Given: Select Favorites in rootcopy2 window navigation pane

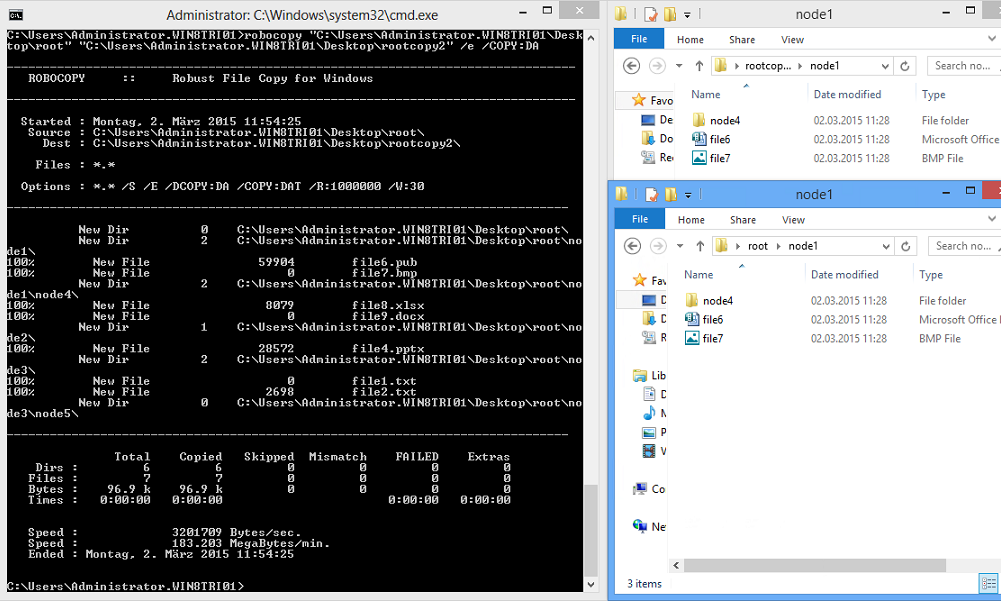Looking at the screenshot, I should coord(652,100).
